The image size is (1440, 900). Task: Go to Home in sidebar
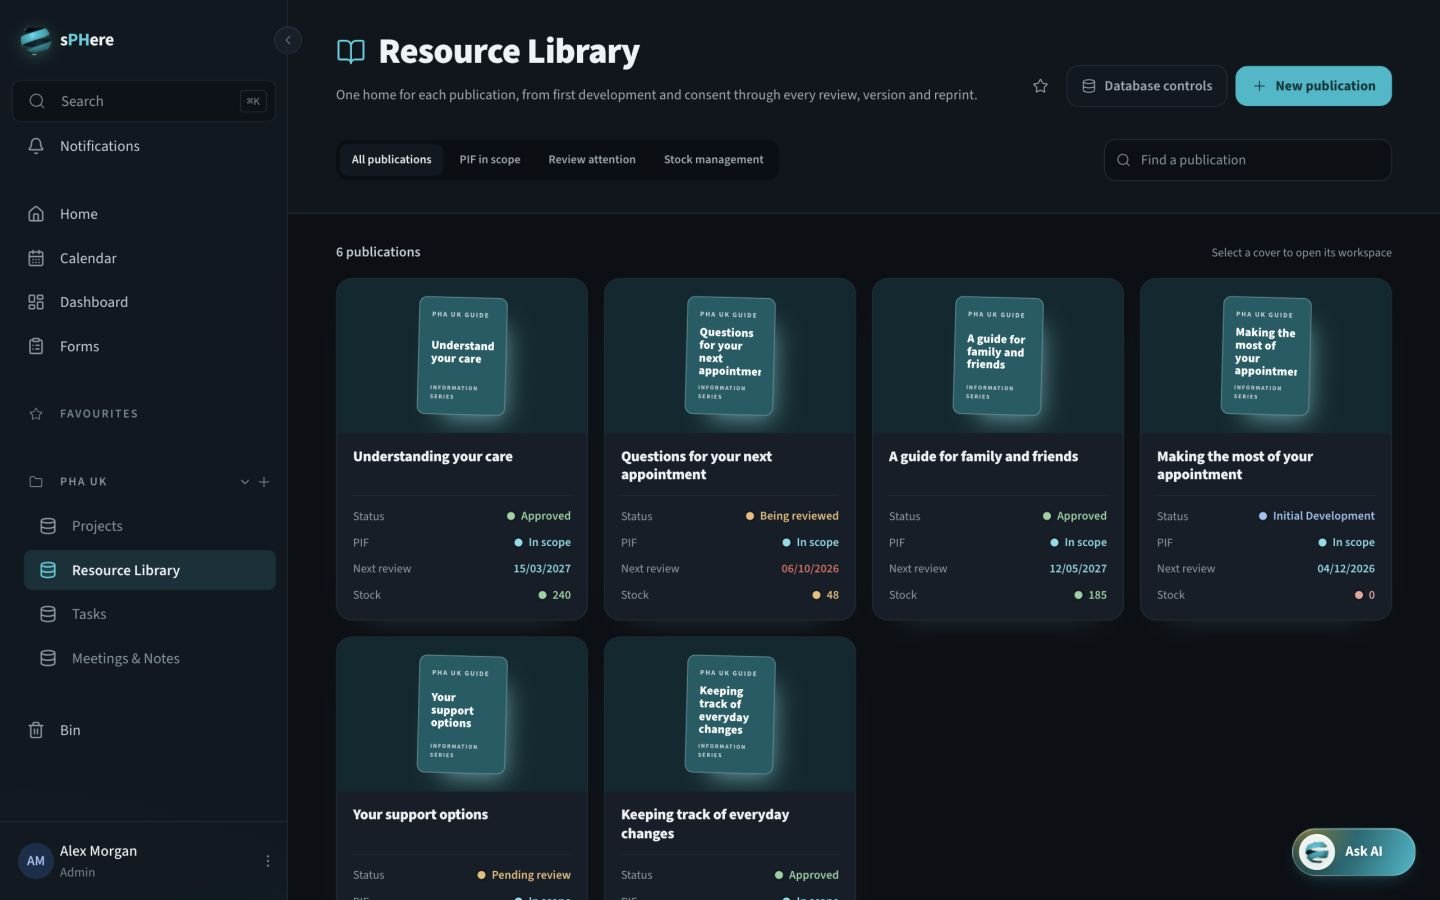[x=144, y=214]
